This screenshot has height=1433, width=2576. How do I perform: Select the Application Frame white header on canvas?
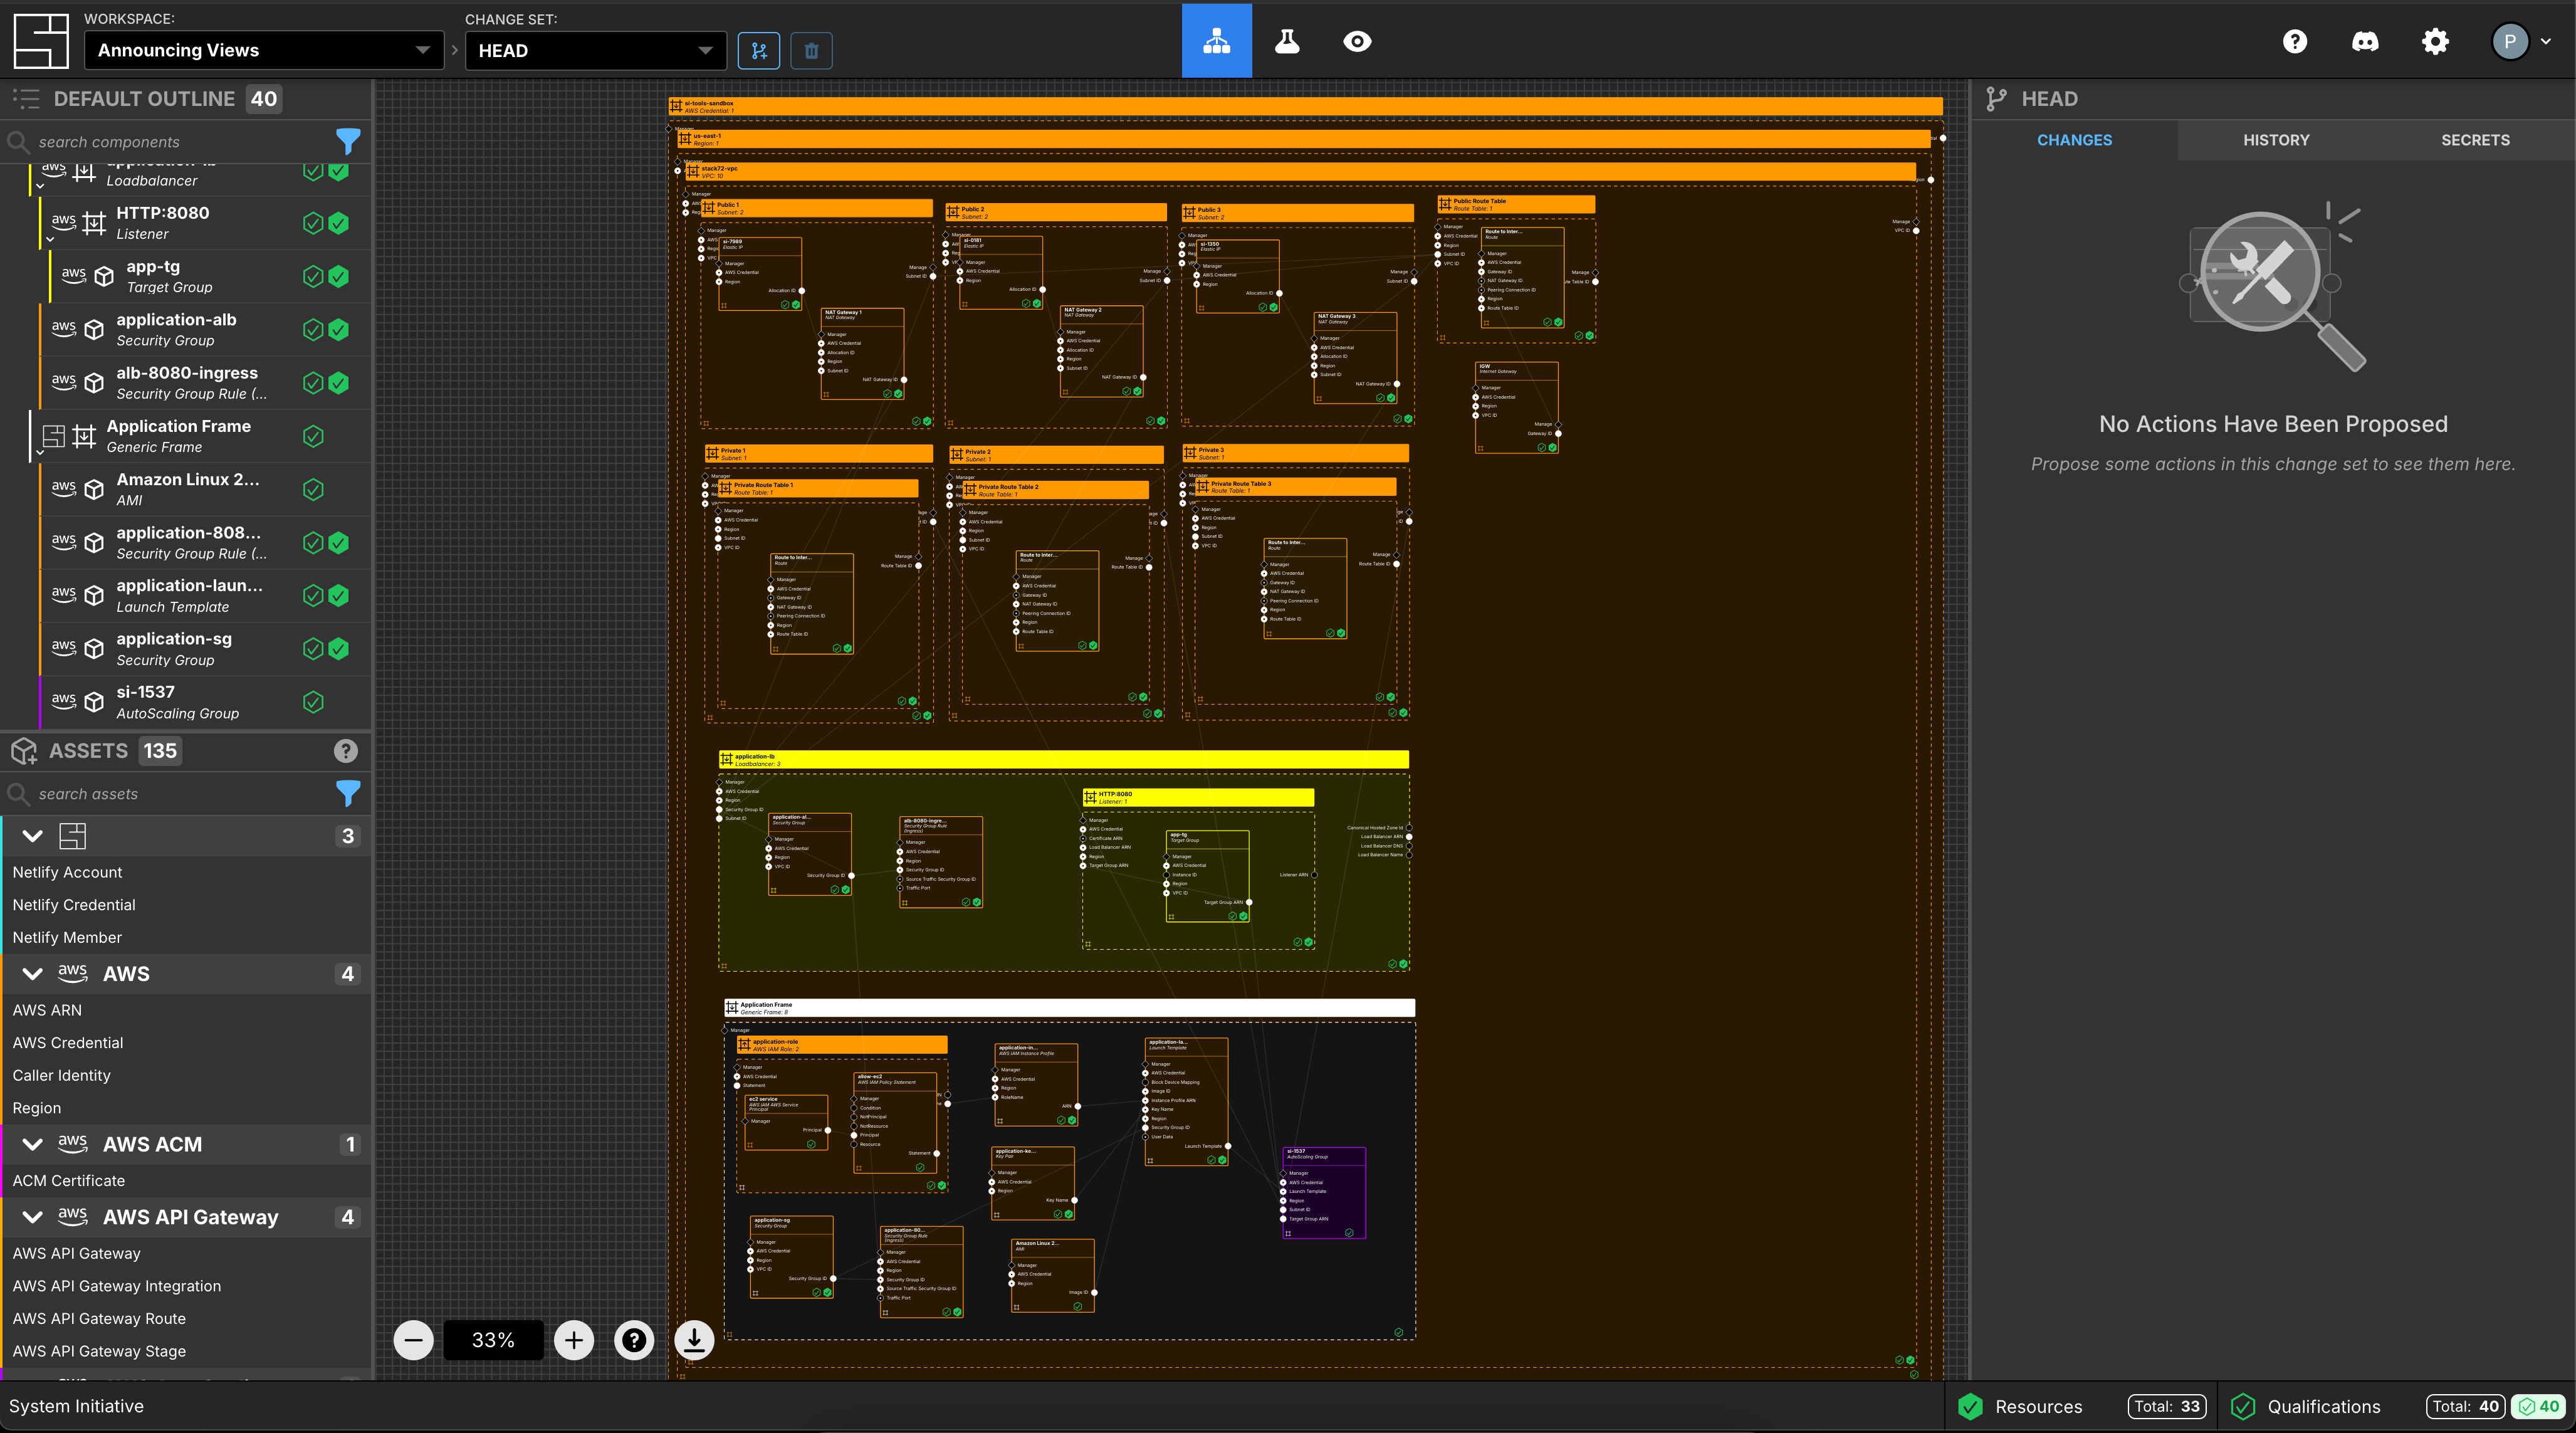coord(1069,1008)
